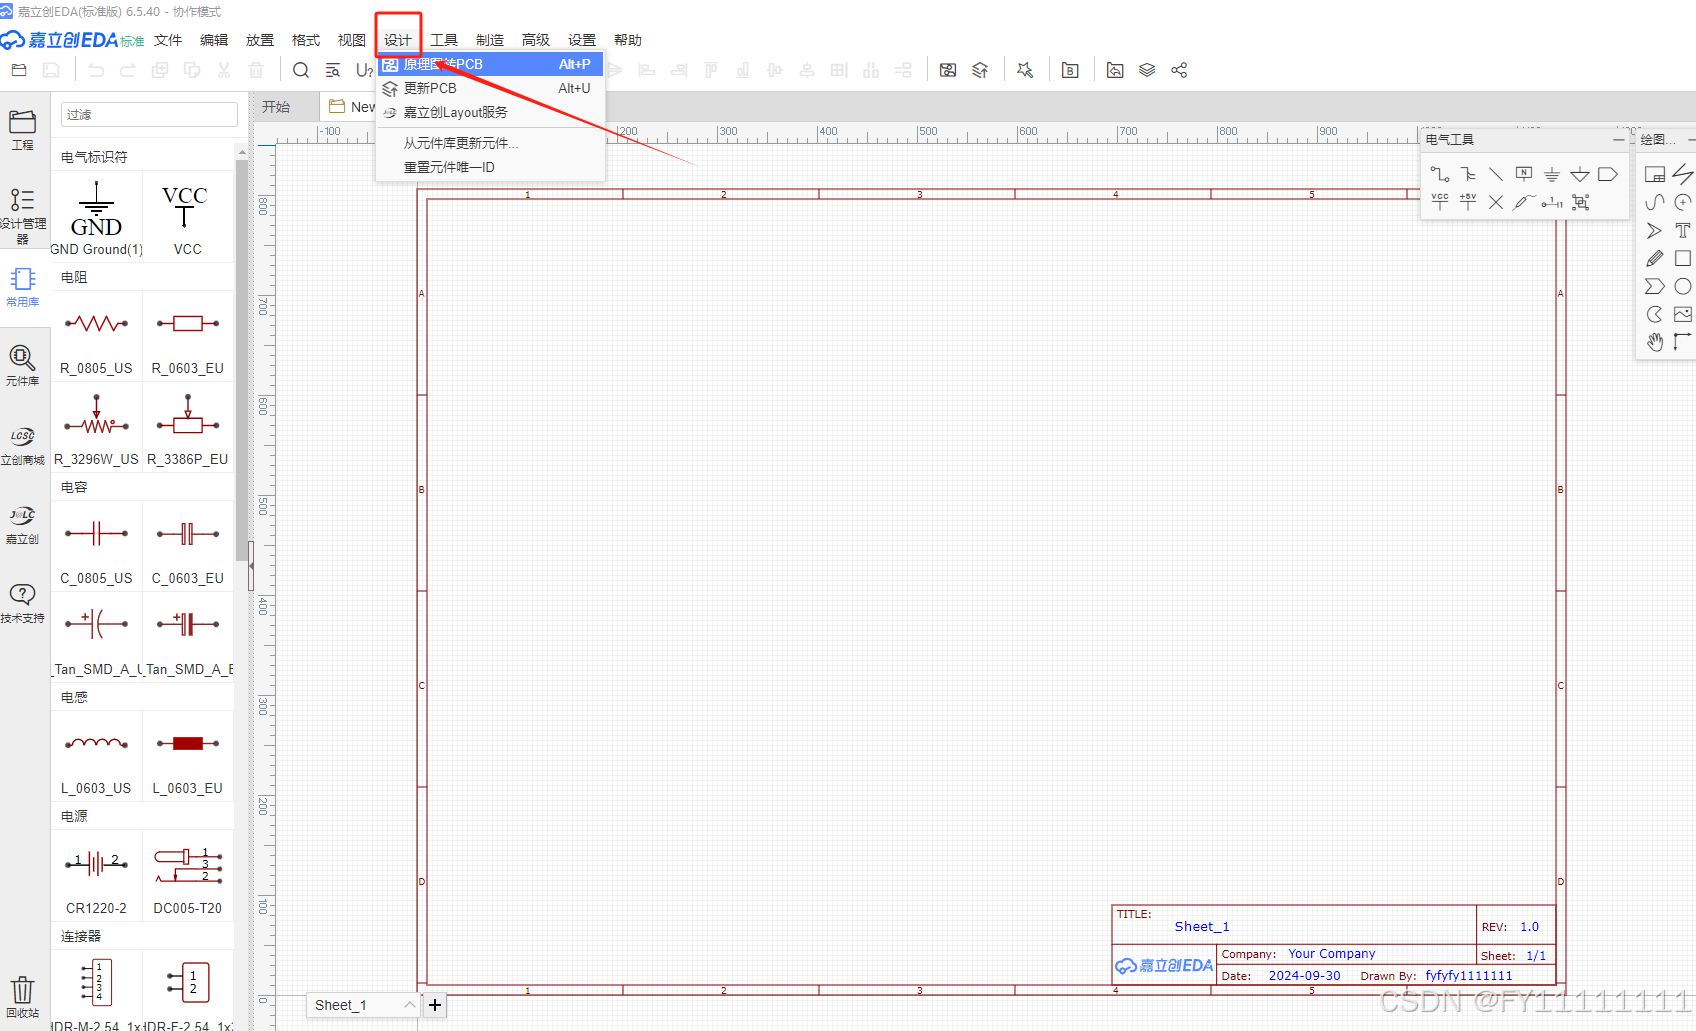Select the Canvas Origin tool

click(1683, 342)
